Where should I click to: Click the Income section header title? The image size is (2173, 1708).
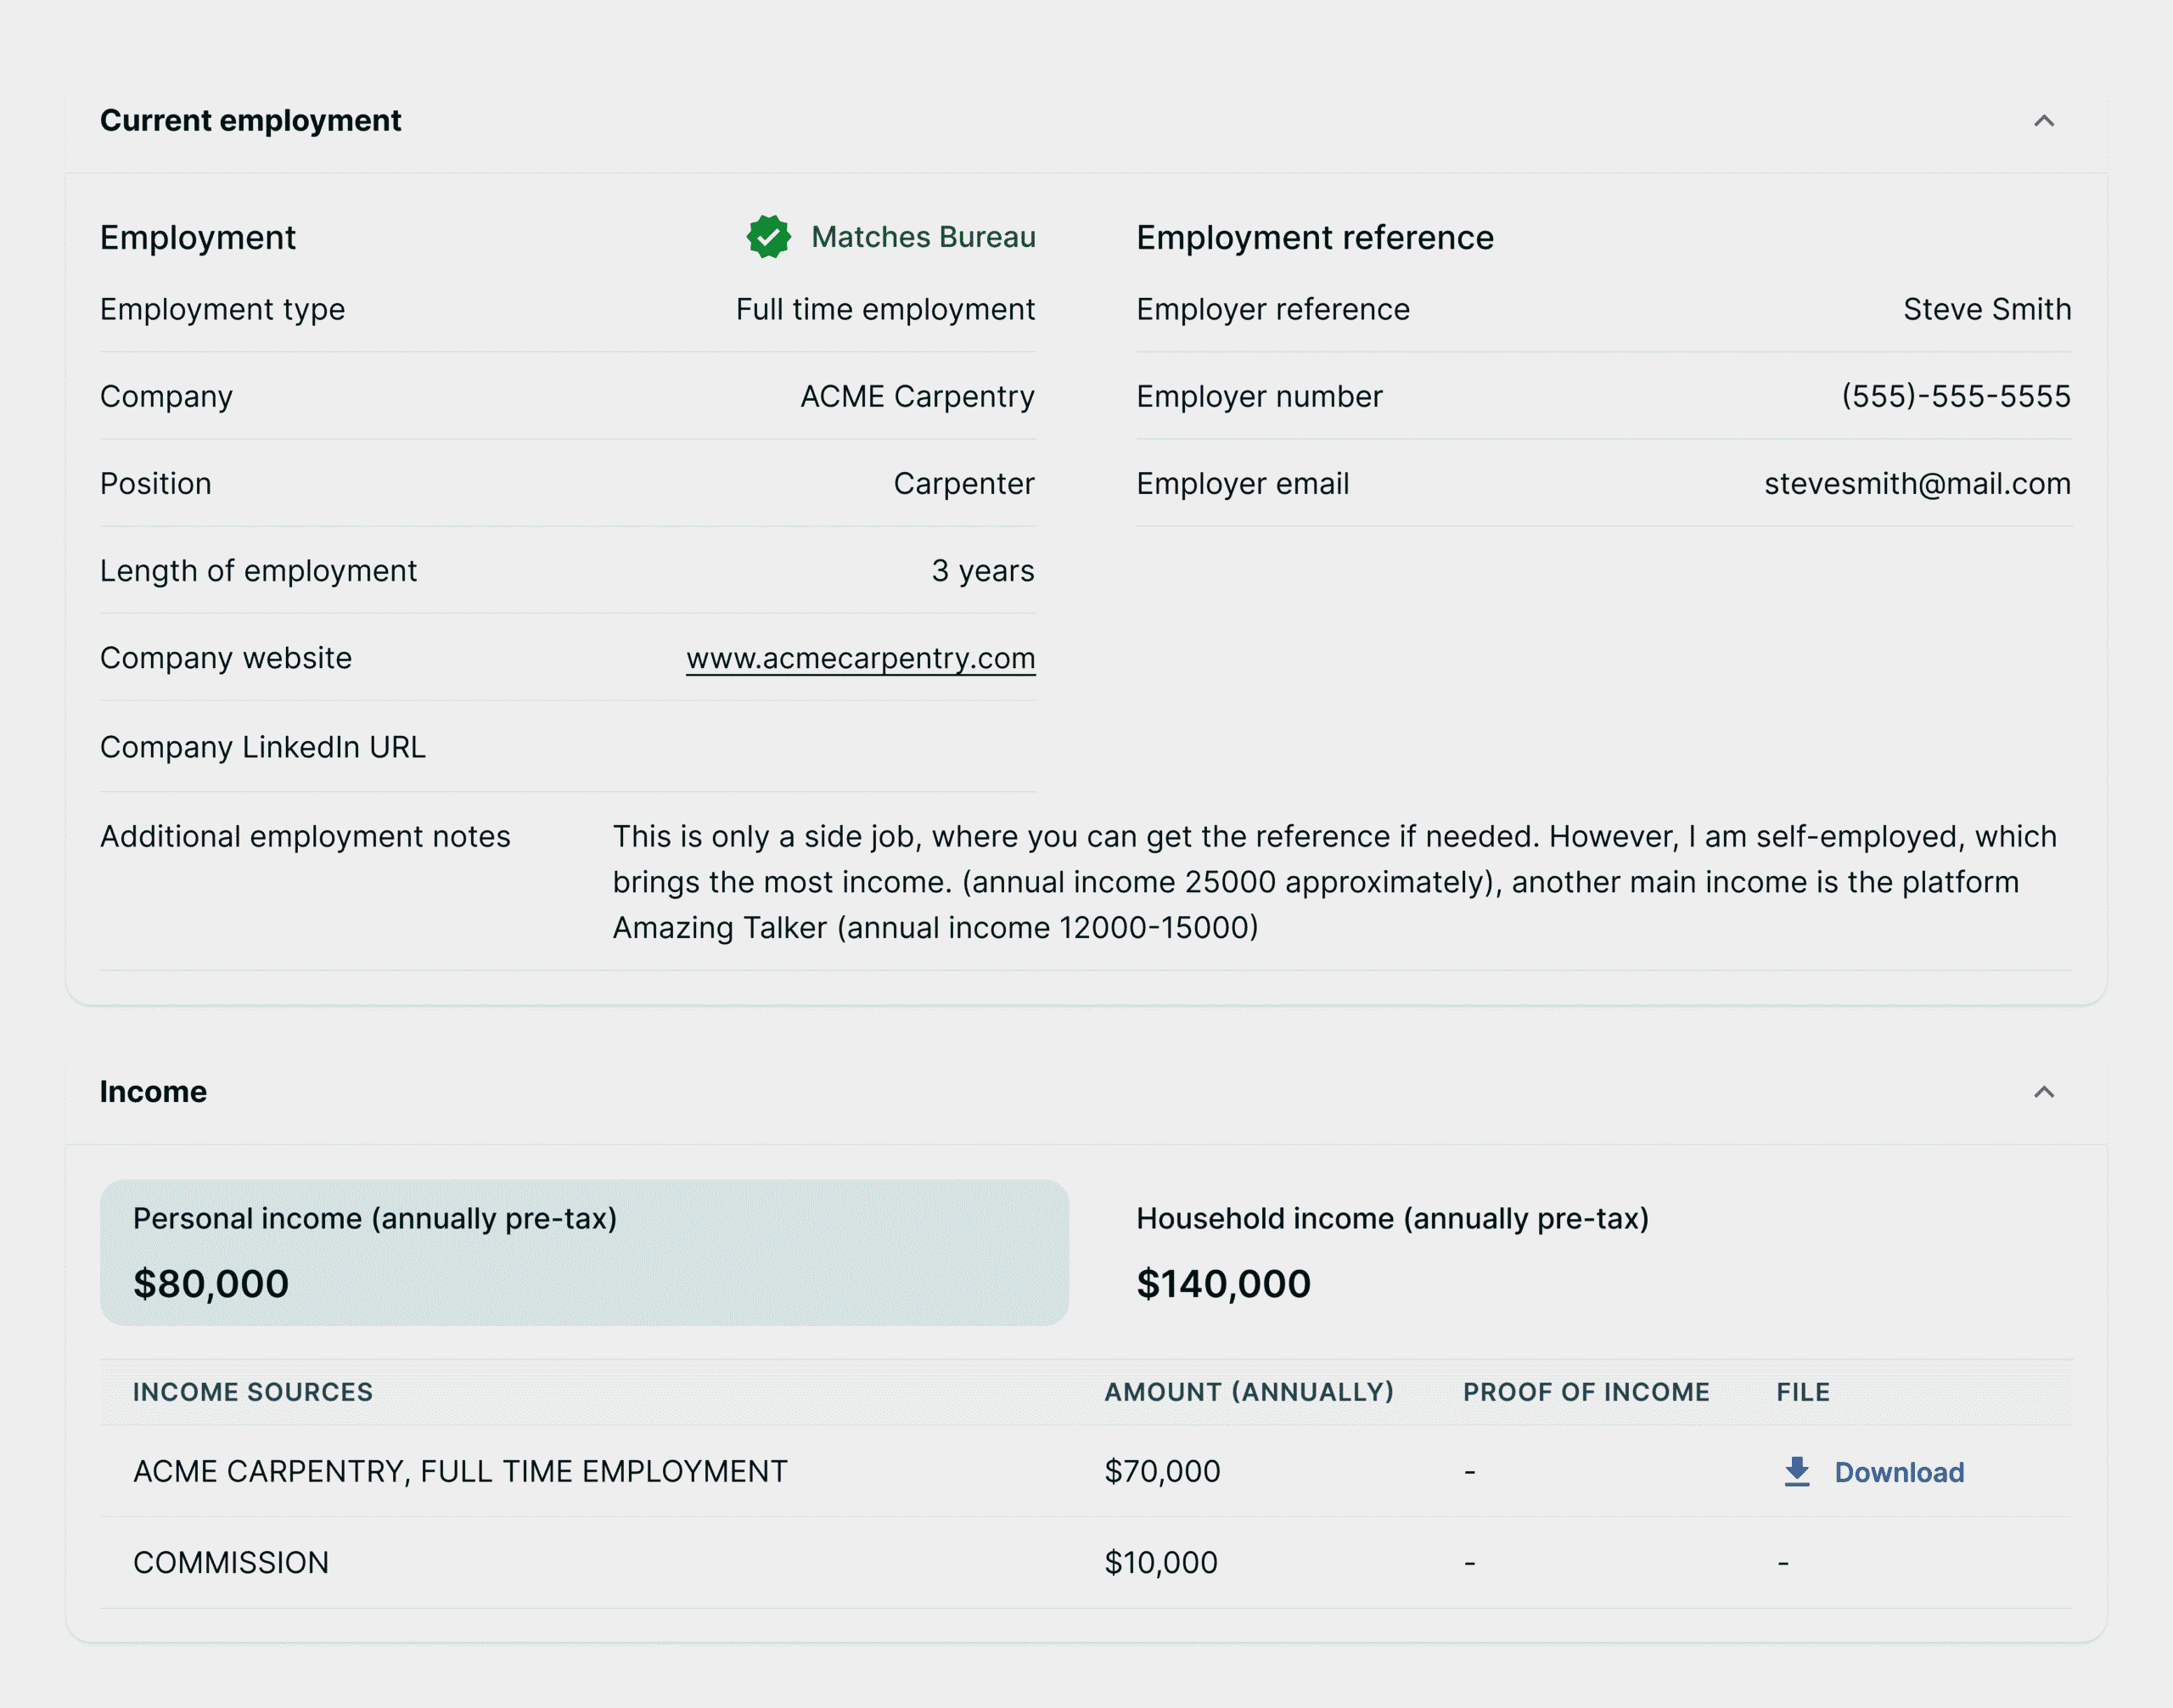click(x=153, y=1092)
